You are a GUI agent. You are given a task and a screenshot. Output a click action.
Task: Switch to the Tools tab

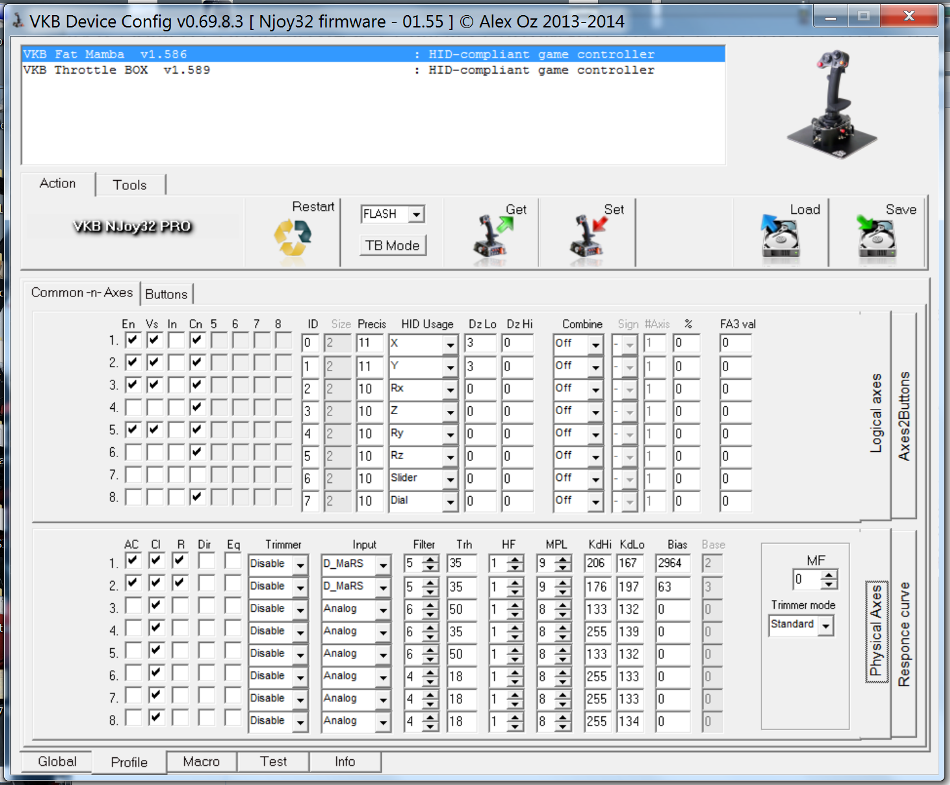(130, 185)
